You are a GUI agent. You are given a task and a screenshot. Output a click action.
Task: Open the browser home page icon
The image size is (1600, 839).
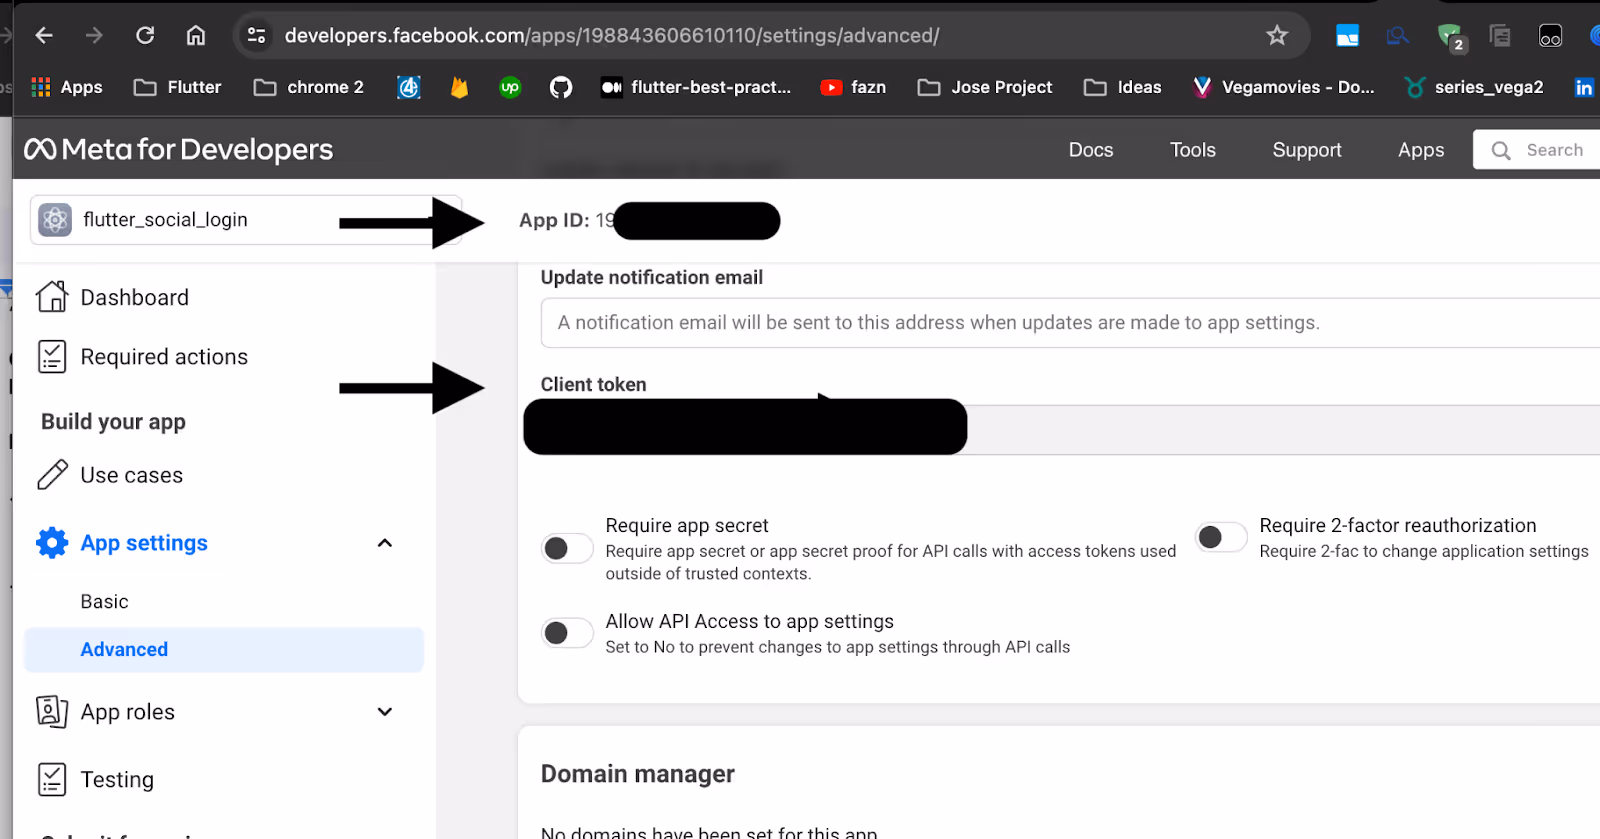point(196,36)
